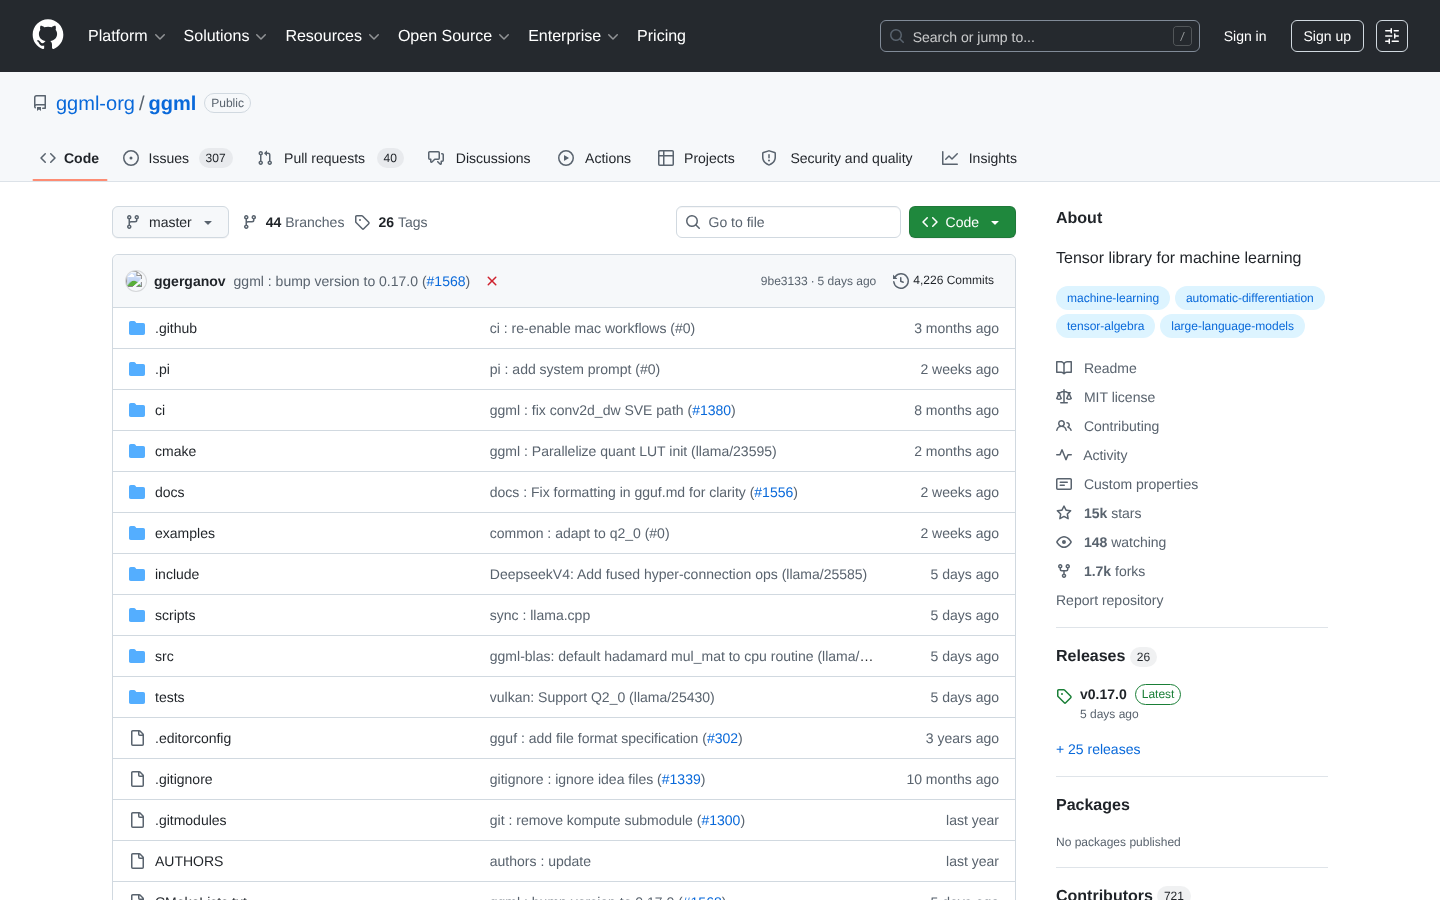
Task: Click the branches icon next to 44 Branches
Action: pyautogui.click(x=250, y=222)
